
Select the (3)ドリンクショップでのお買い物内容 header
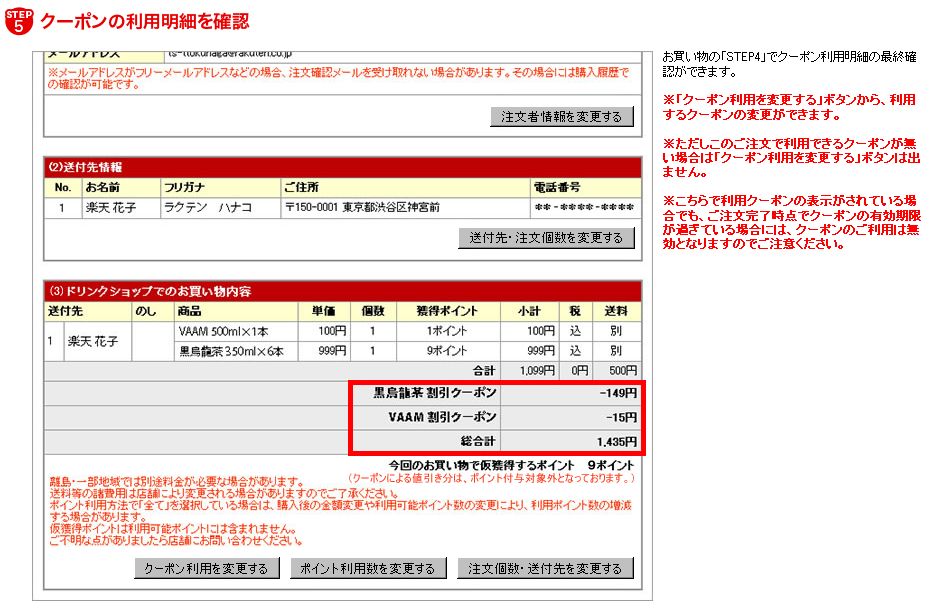coord(343,291)
